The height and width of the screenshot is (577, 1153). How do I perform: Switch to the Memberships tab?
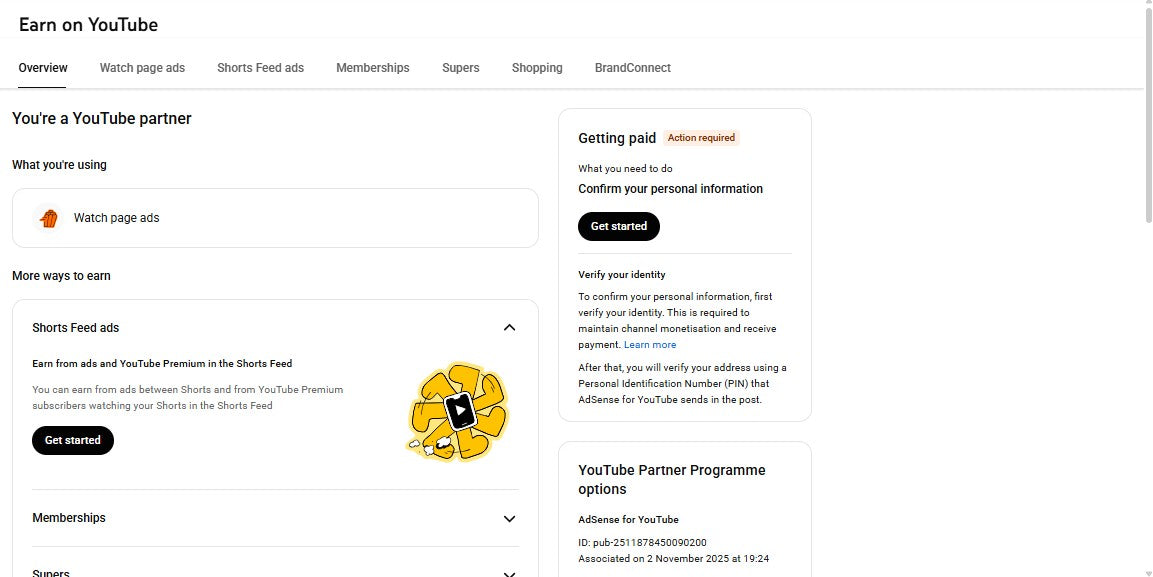pyautogui.click(x=372, y=67)
